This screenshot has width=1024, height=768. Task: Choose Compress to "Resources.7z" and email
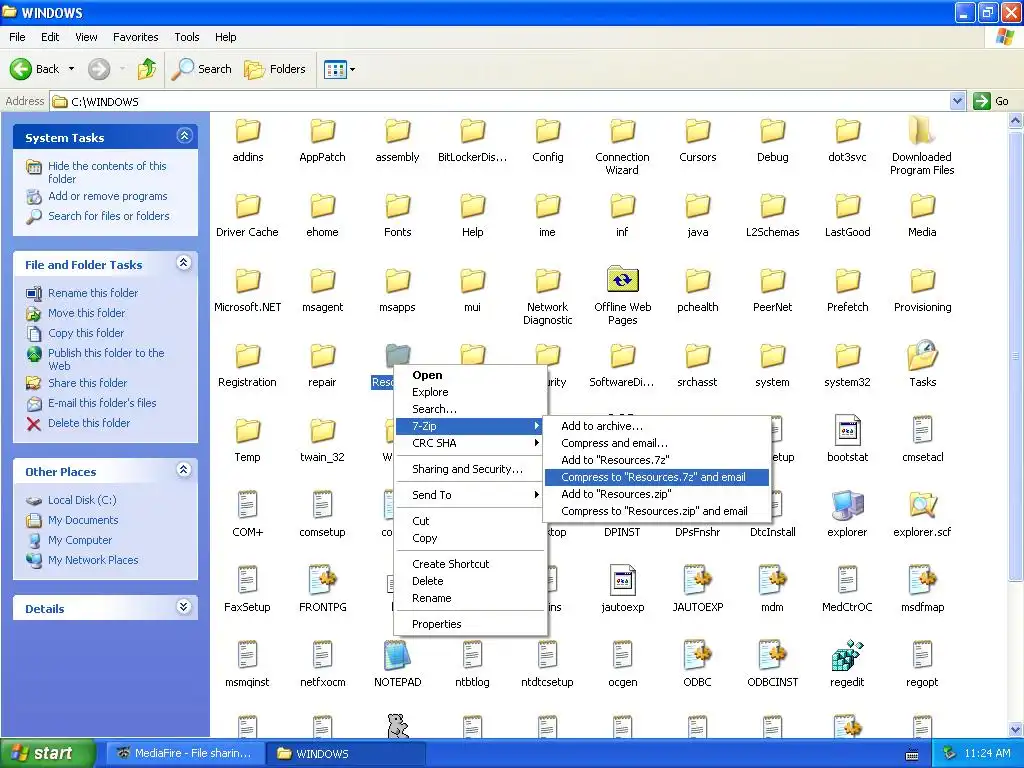point(656,477)
